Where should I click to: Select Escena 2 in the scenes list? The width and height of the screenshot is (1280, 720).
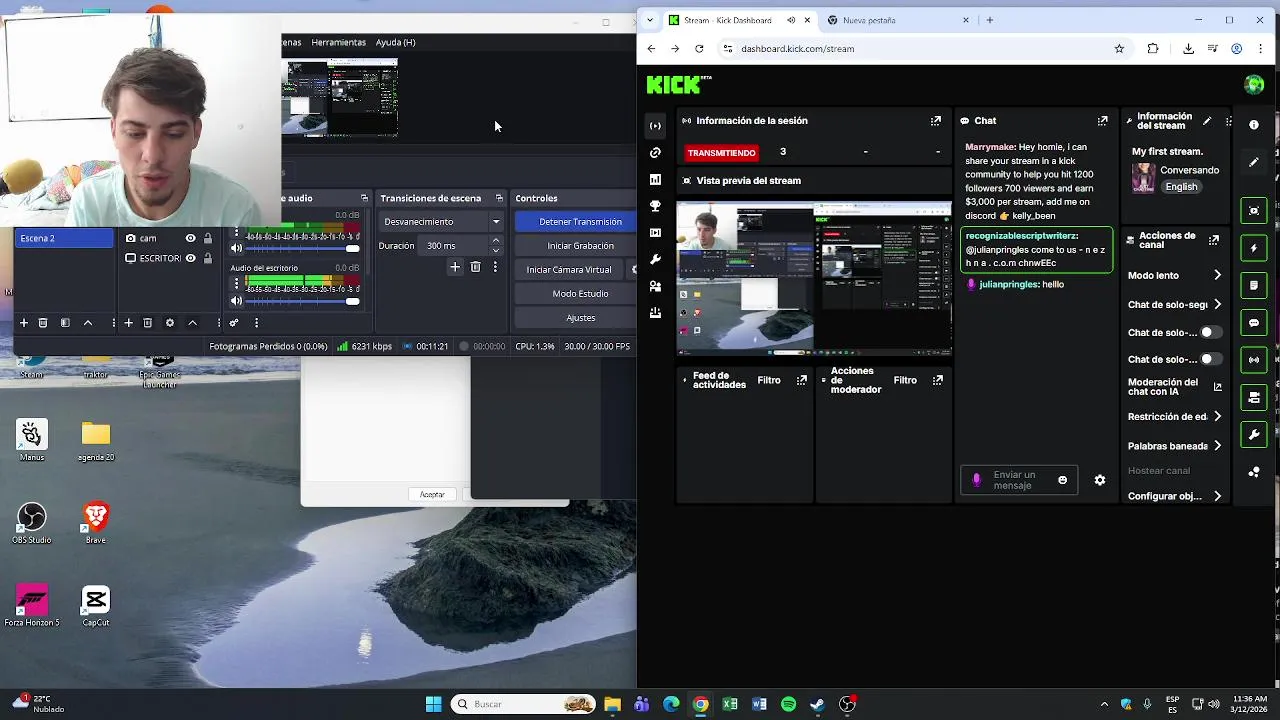tap(64, 238)
